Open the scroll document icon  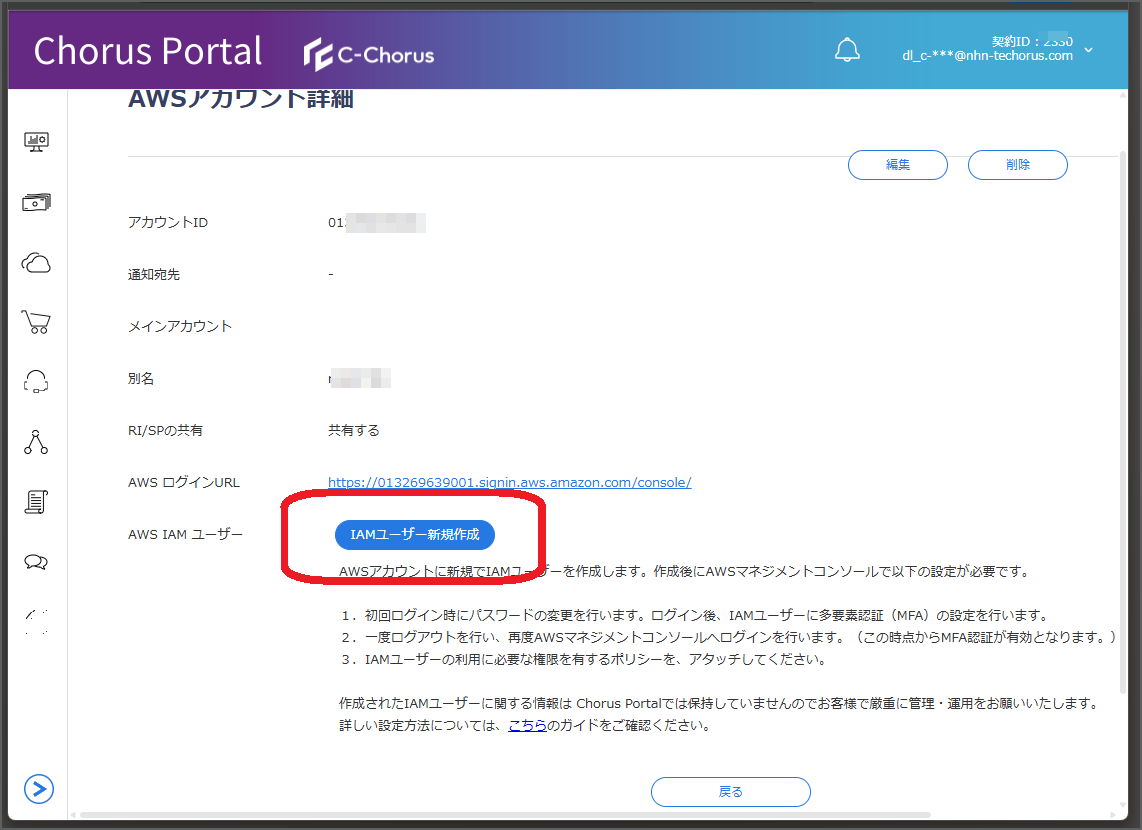point(36,501)
